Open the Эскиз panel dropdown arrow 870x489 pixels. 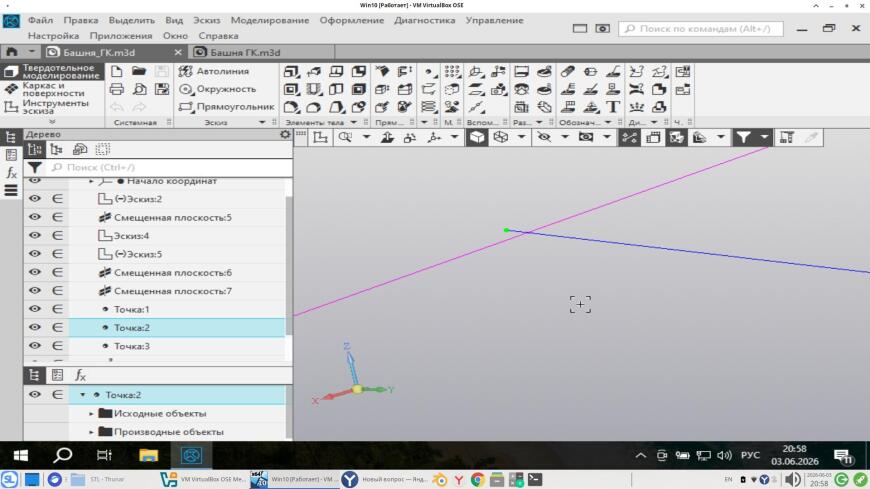[x=262, y=122]
